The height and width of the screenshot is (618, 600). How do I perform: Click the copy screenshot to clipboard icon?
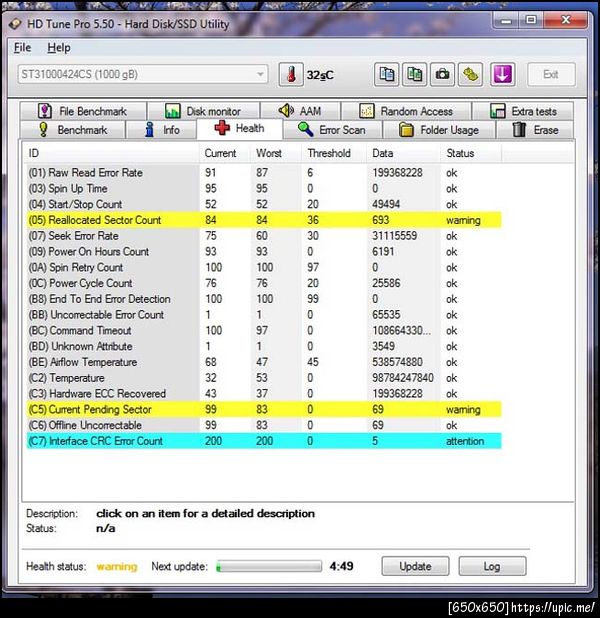(414, 74)
